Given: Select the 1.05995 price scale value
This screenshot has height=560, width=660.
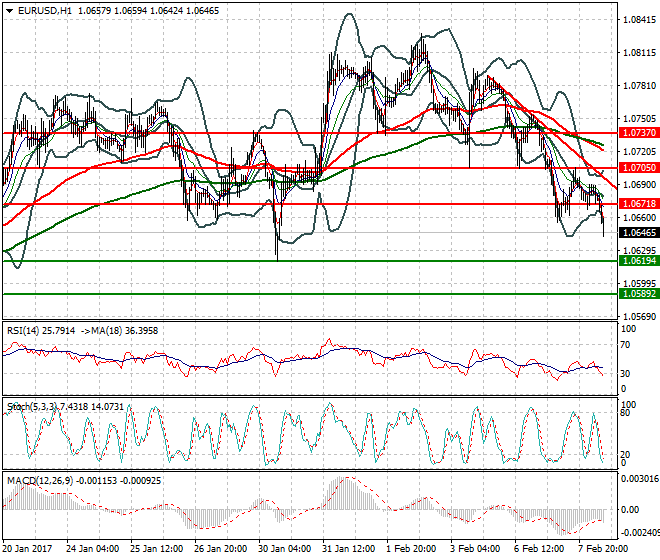Looking at the screenshot, I should (639, 283).
